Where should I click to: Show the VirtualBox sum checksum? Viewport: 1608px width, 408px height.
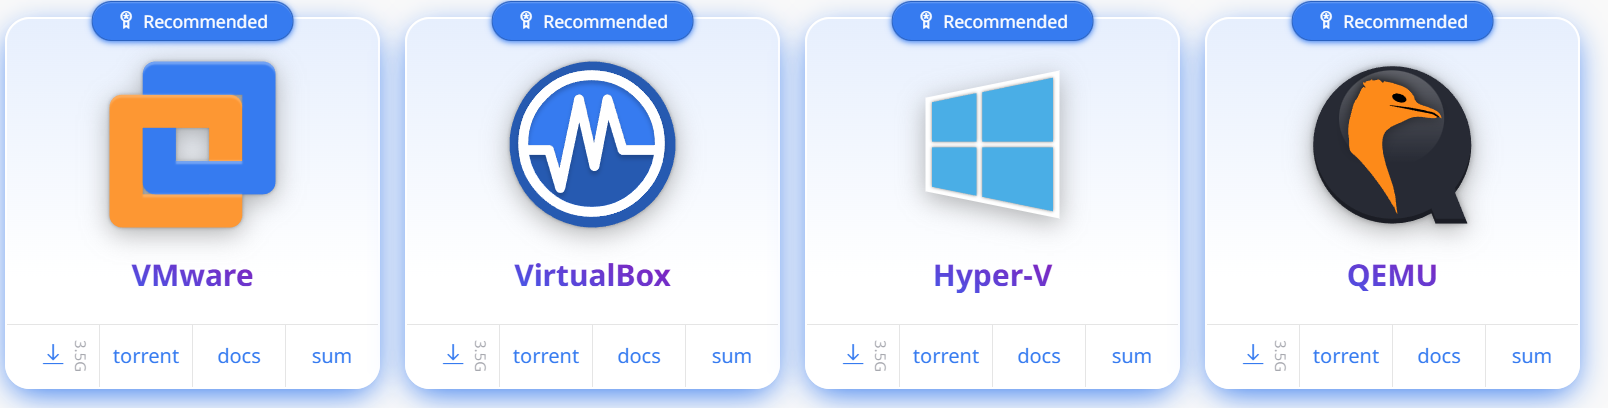pyautogui.click(x=732, y=357)
